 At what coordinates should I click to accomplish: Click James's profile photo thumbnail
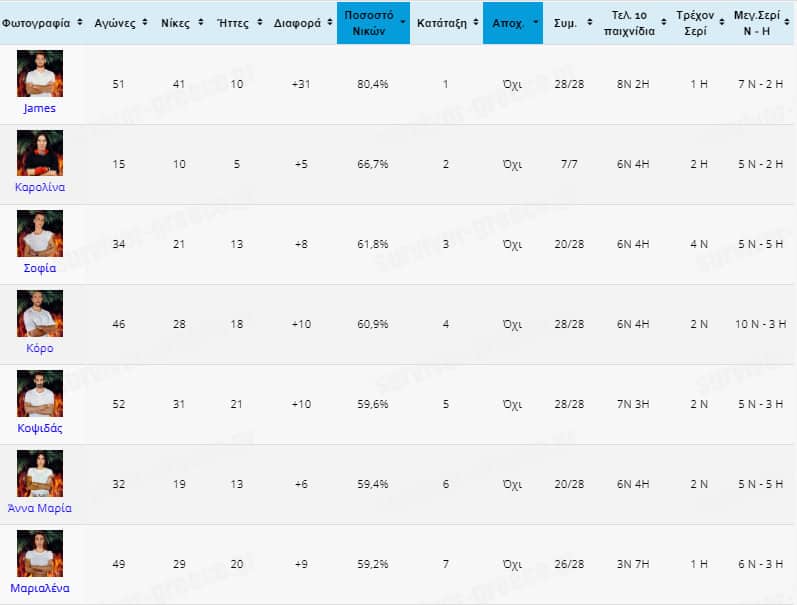coord(39,73)
